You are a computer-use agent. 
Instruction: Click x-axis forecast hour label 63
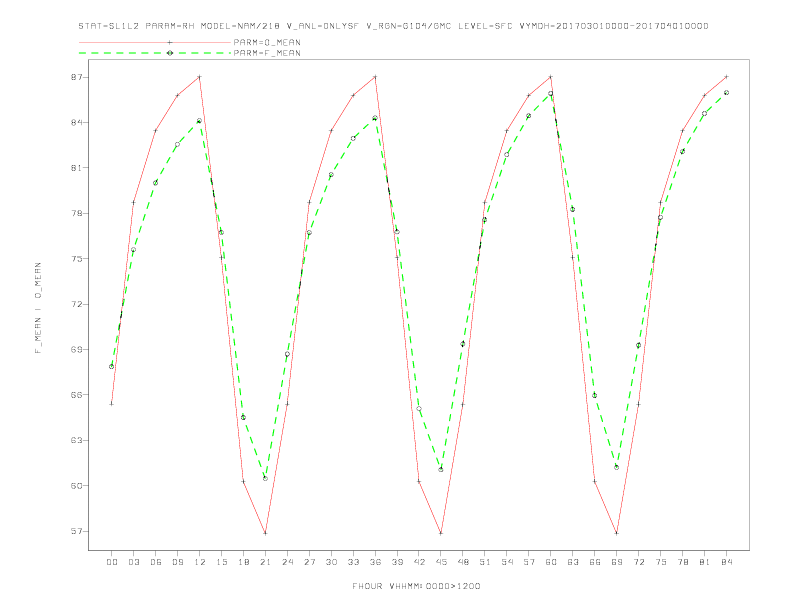(x=573, y=562)
